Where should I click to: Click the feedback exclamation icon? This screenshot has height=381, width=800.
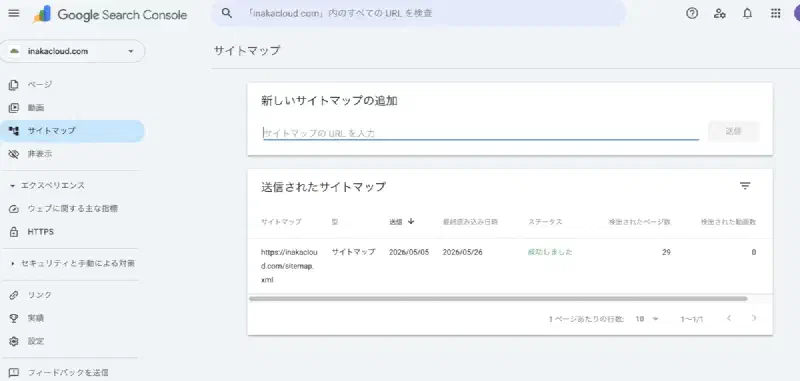click(14, 373)
